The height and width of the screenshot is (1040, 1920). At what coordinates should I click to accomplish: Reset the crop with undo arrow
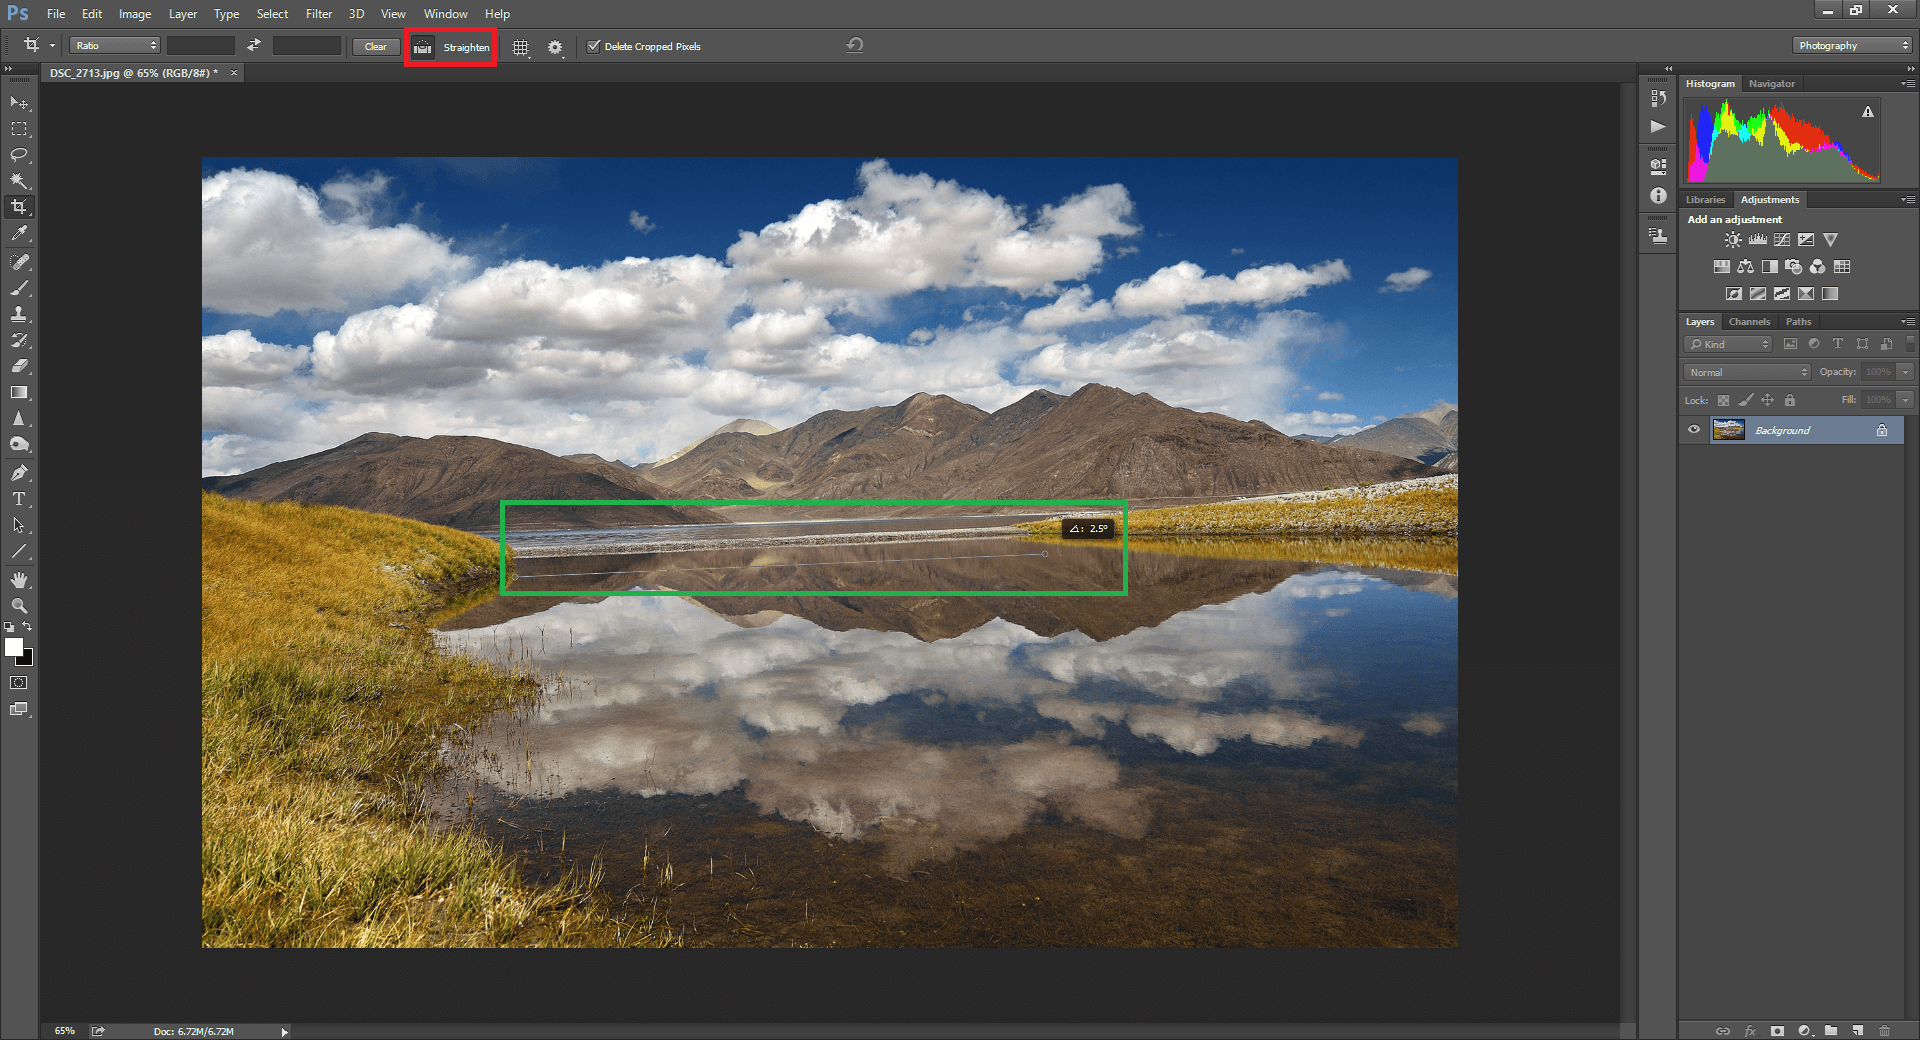(854, 45)
